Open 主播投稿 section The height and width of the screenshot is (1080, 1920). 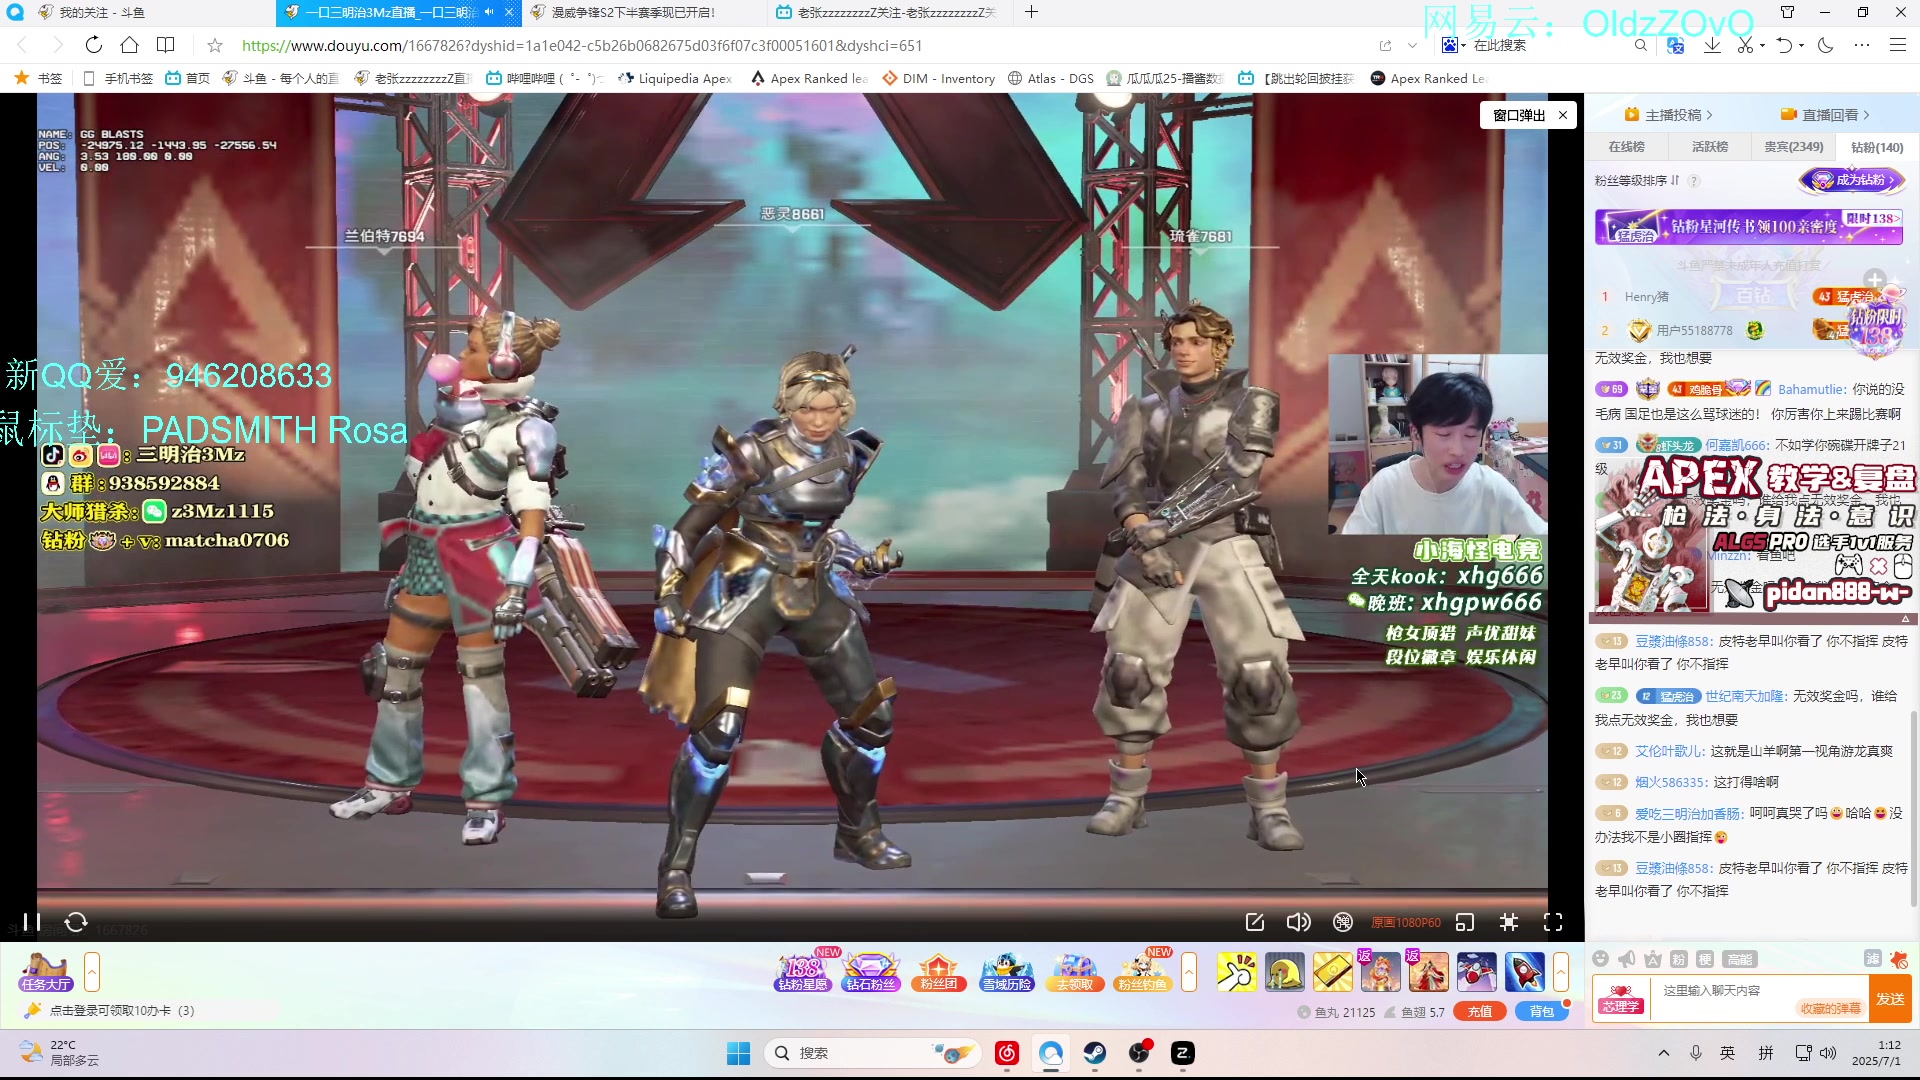(x=1668, y=115)
